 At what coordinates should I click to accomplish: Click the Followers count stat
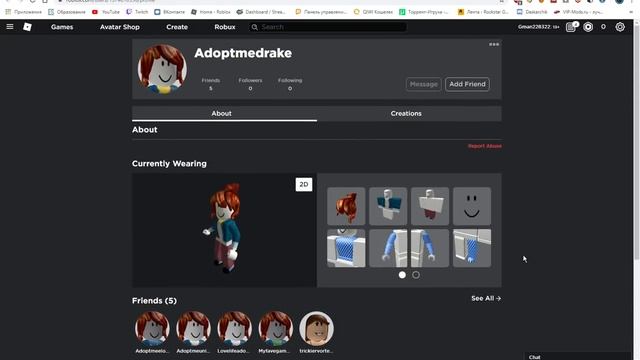point(250,84)
